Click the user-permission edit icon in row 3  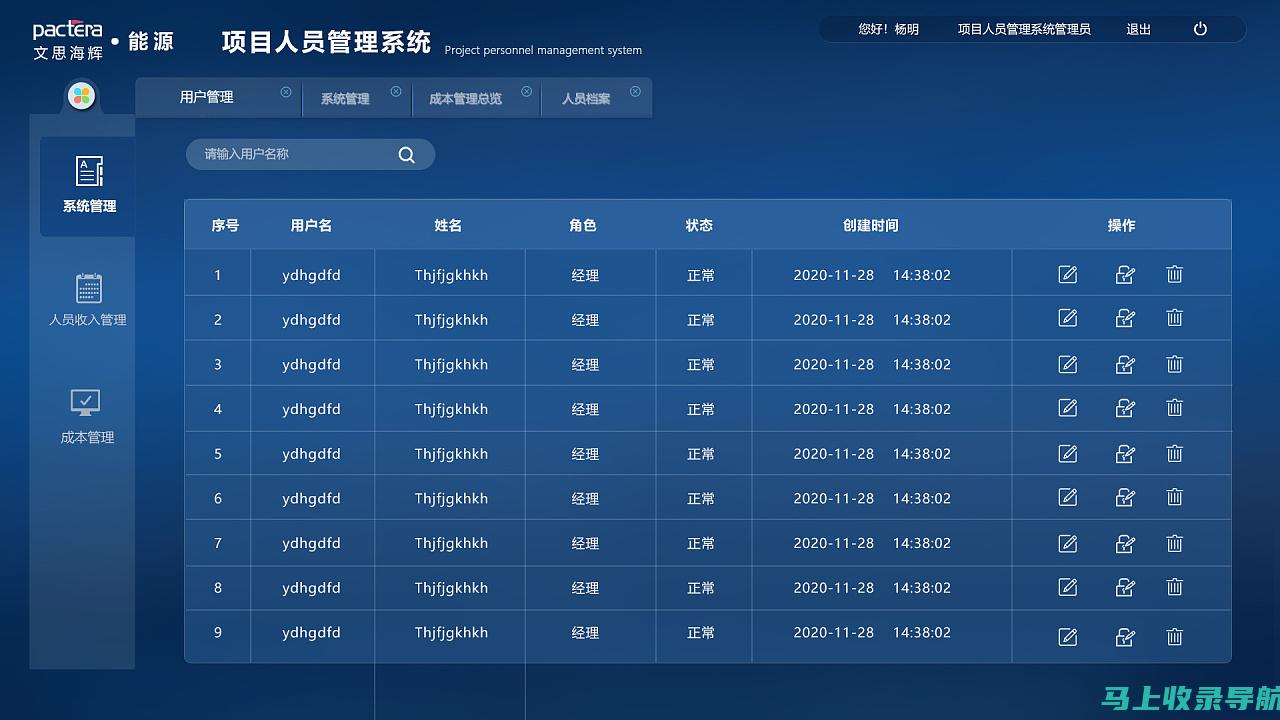pos(1125,364)
